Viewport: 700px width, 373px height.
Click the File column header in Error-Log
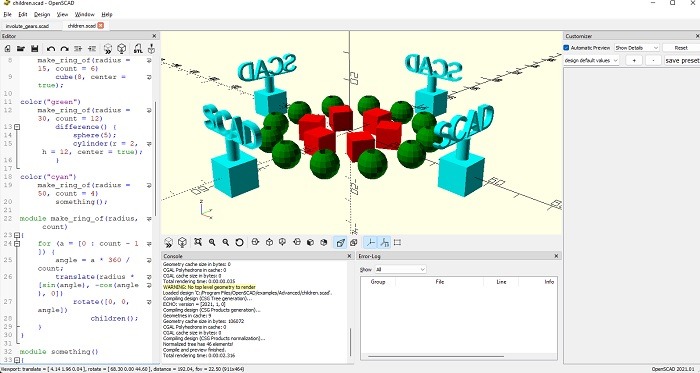[439, 282]
